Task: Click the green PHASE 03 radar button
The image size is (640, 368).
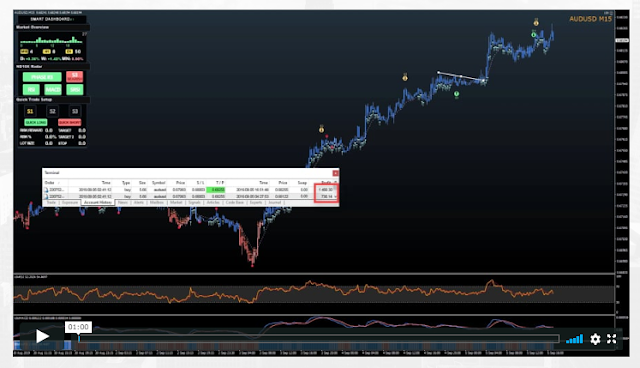Action: 42,77
